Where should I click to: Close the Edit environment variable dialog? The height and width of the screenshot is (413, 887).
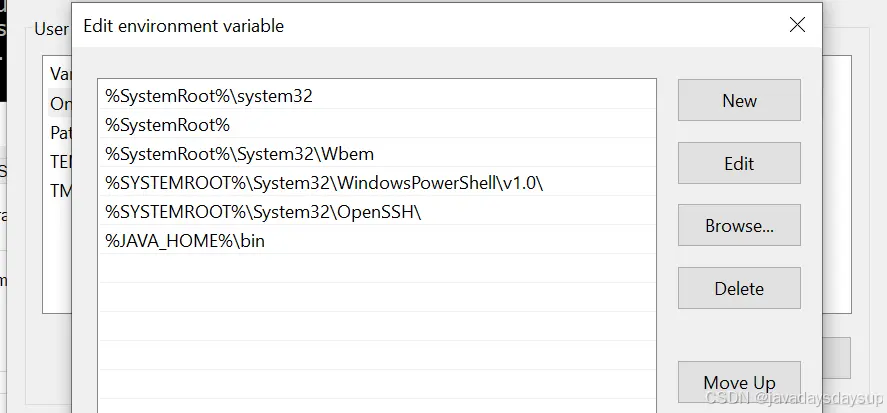(797, 25)
